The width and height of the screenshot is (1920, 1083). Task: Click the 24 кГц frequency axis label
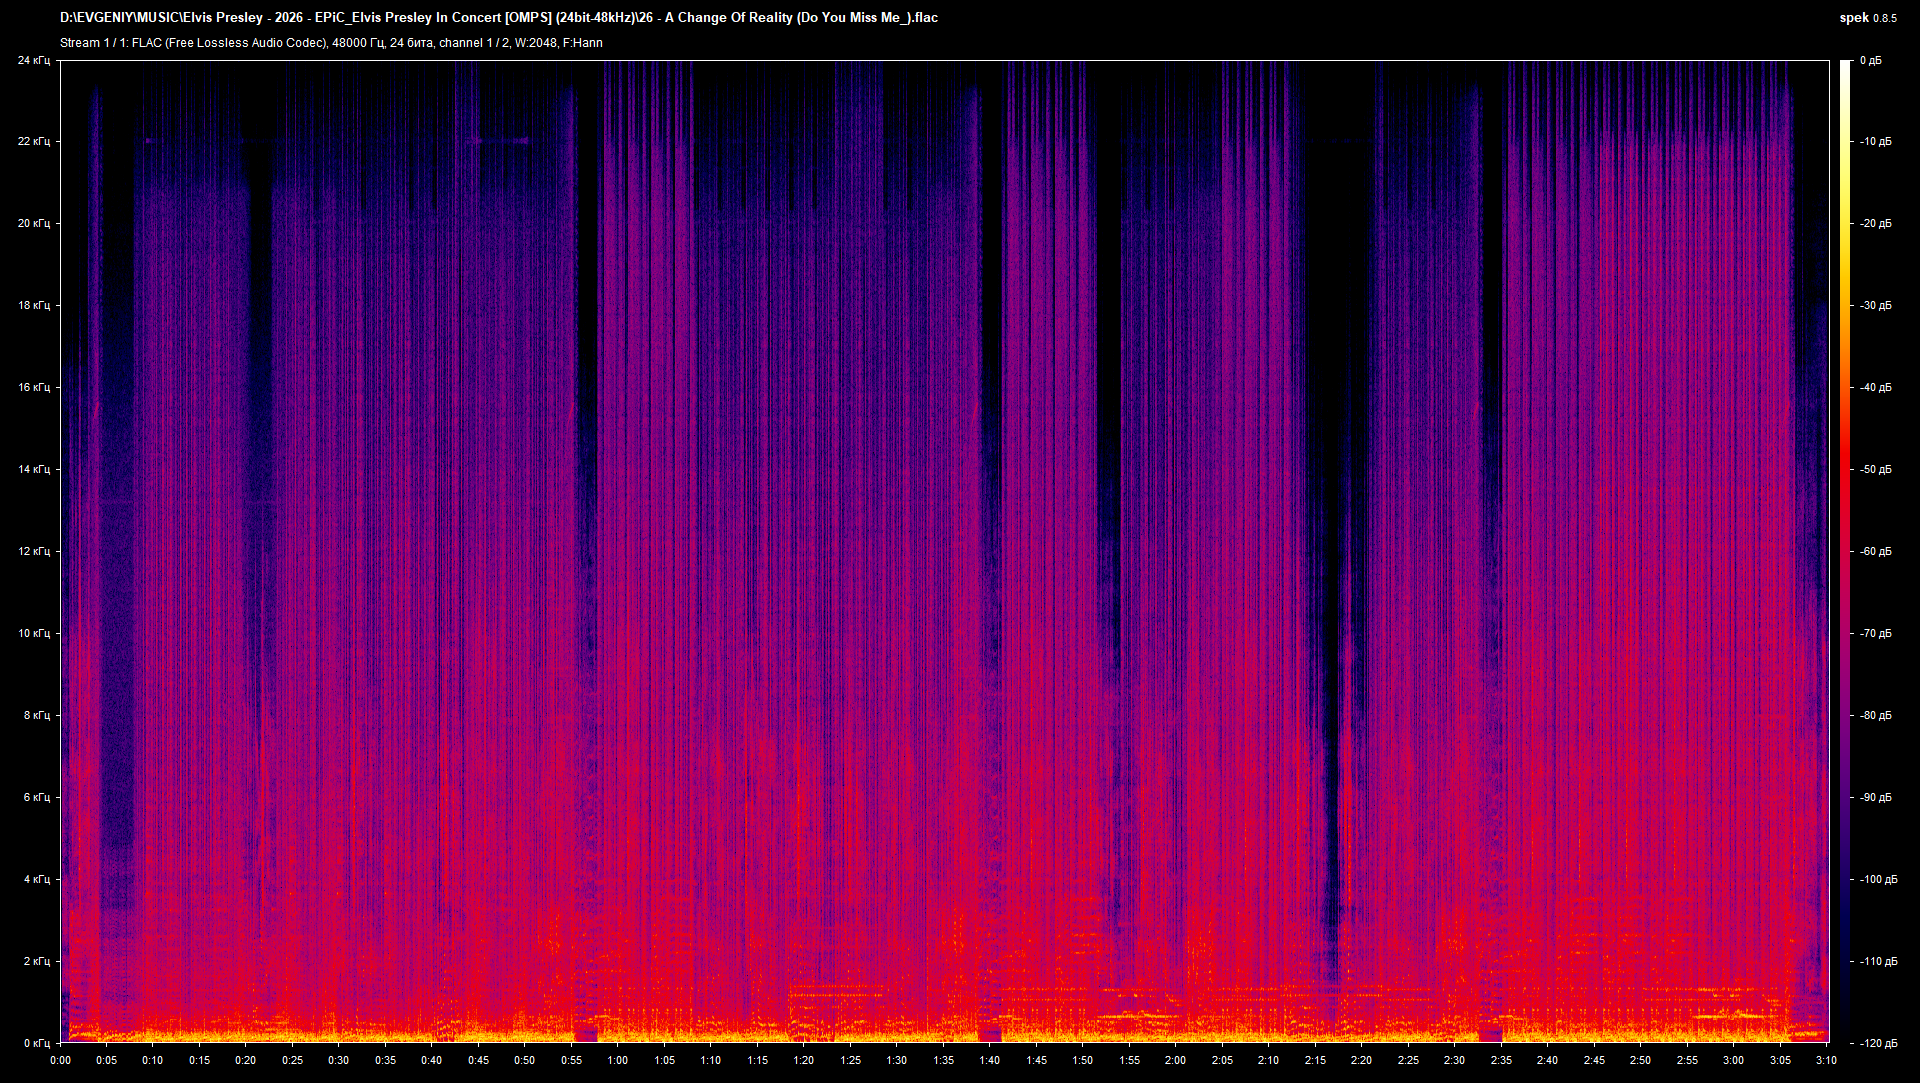tap(34, 61)
